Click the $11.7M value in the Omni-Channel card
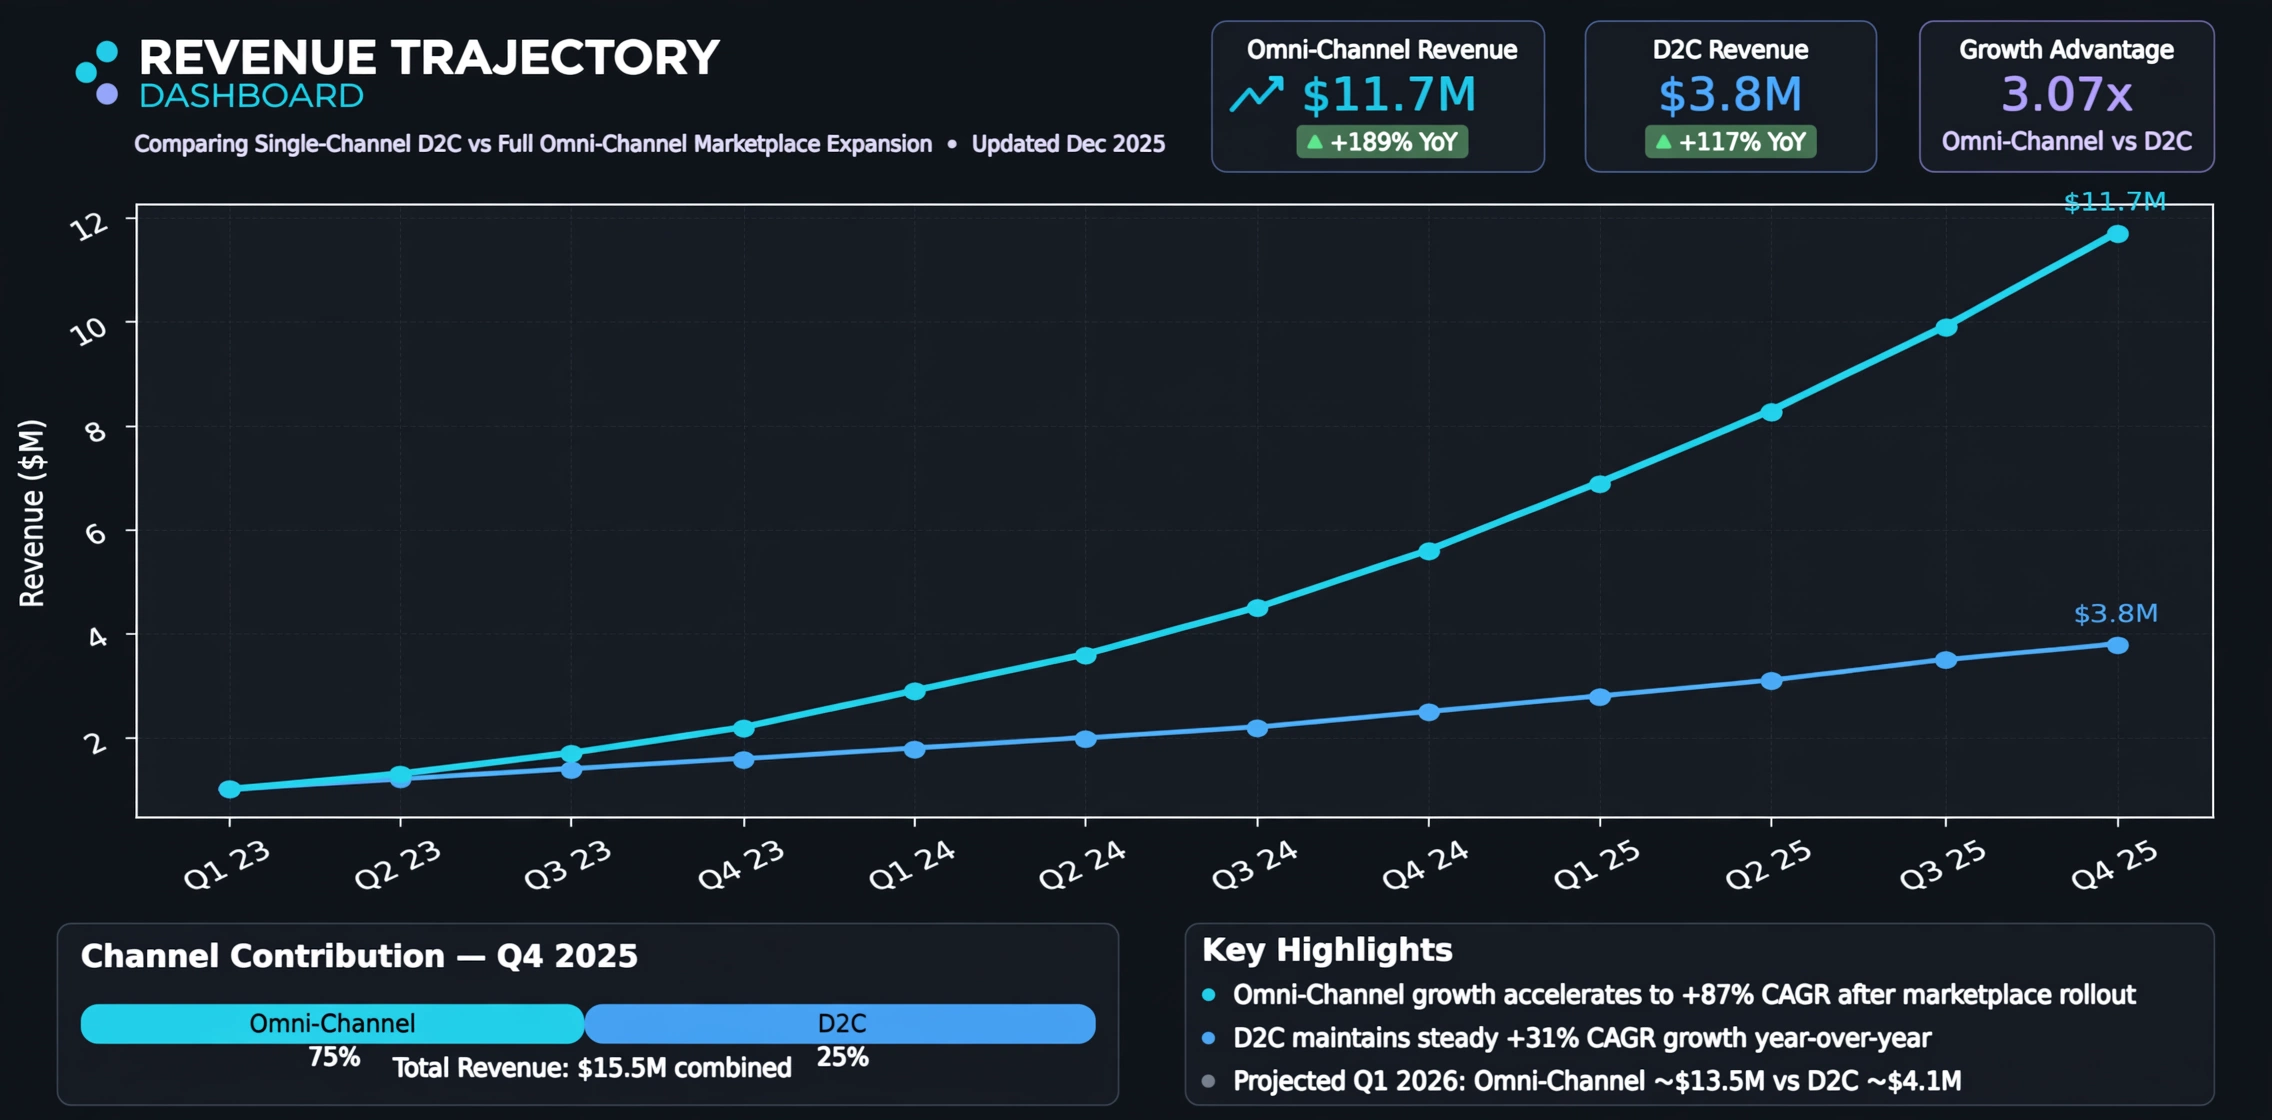Viewport: 2272px width, 1120px height. pos(1389,95)
